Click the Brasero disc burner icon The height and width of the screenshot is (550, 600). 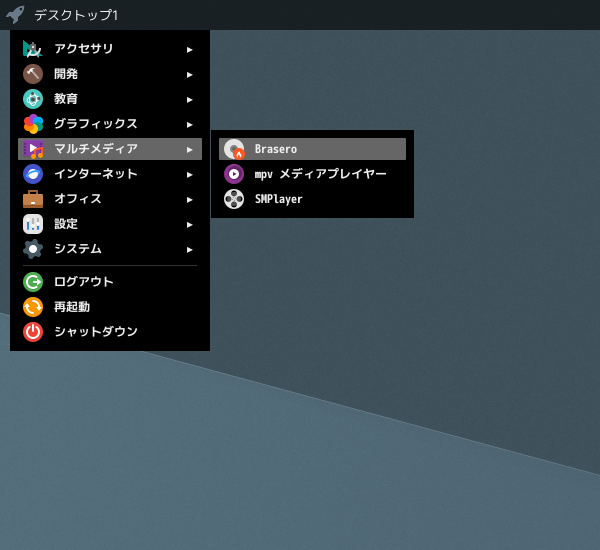click(x=234, y=149)
